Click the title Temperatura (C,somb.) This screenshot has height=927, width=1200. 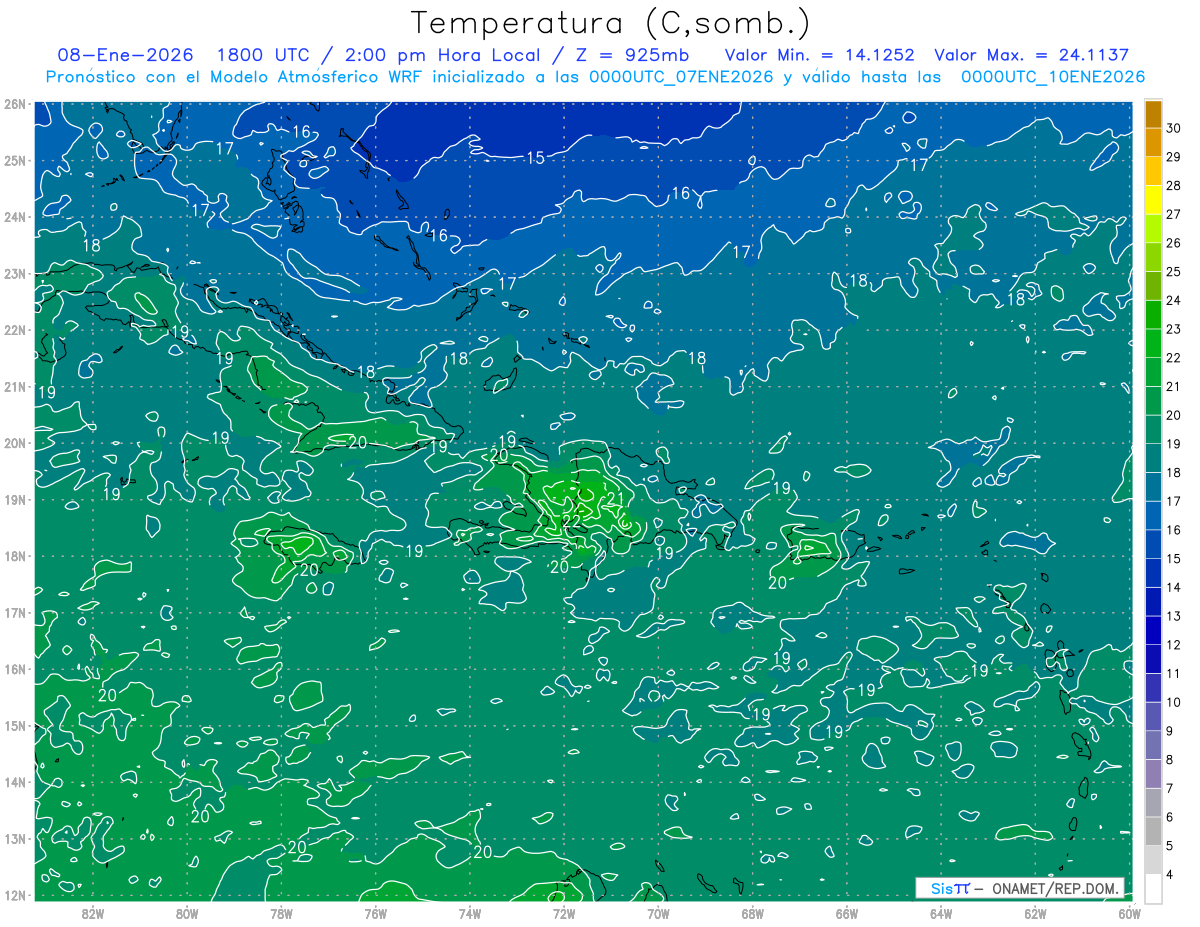pyautogui.click(x=610, y=23)
